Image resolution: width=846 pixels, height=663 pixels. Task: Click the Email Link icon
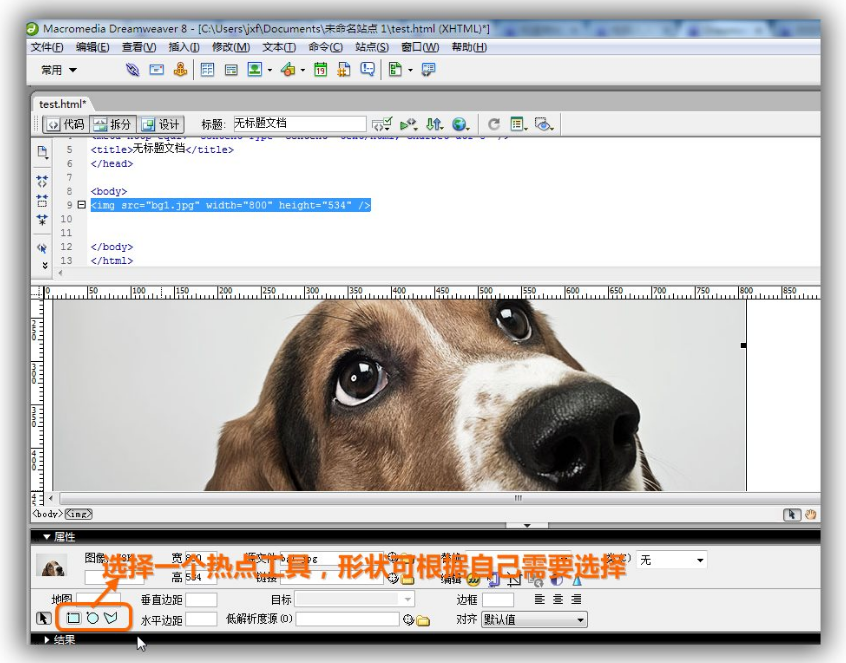(x=156, y=70)
